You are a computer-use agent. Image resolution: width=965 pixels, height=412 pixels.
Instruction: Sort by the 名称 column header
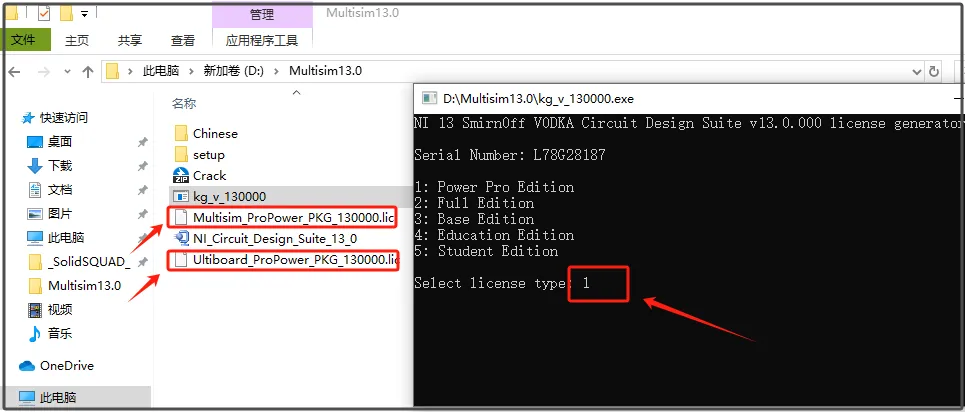tap(183, 103)
